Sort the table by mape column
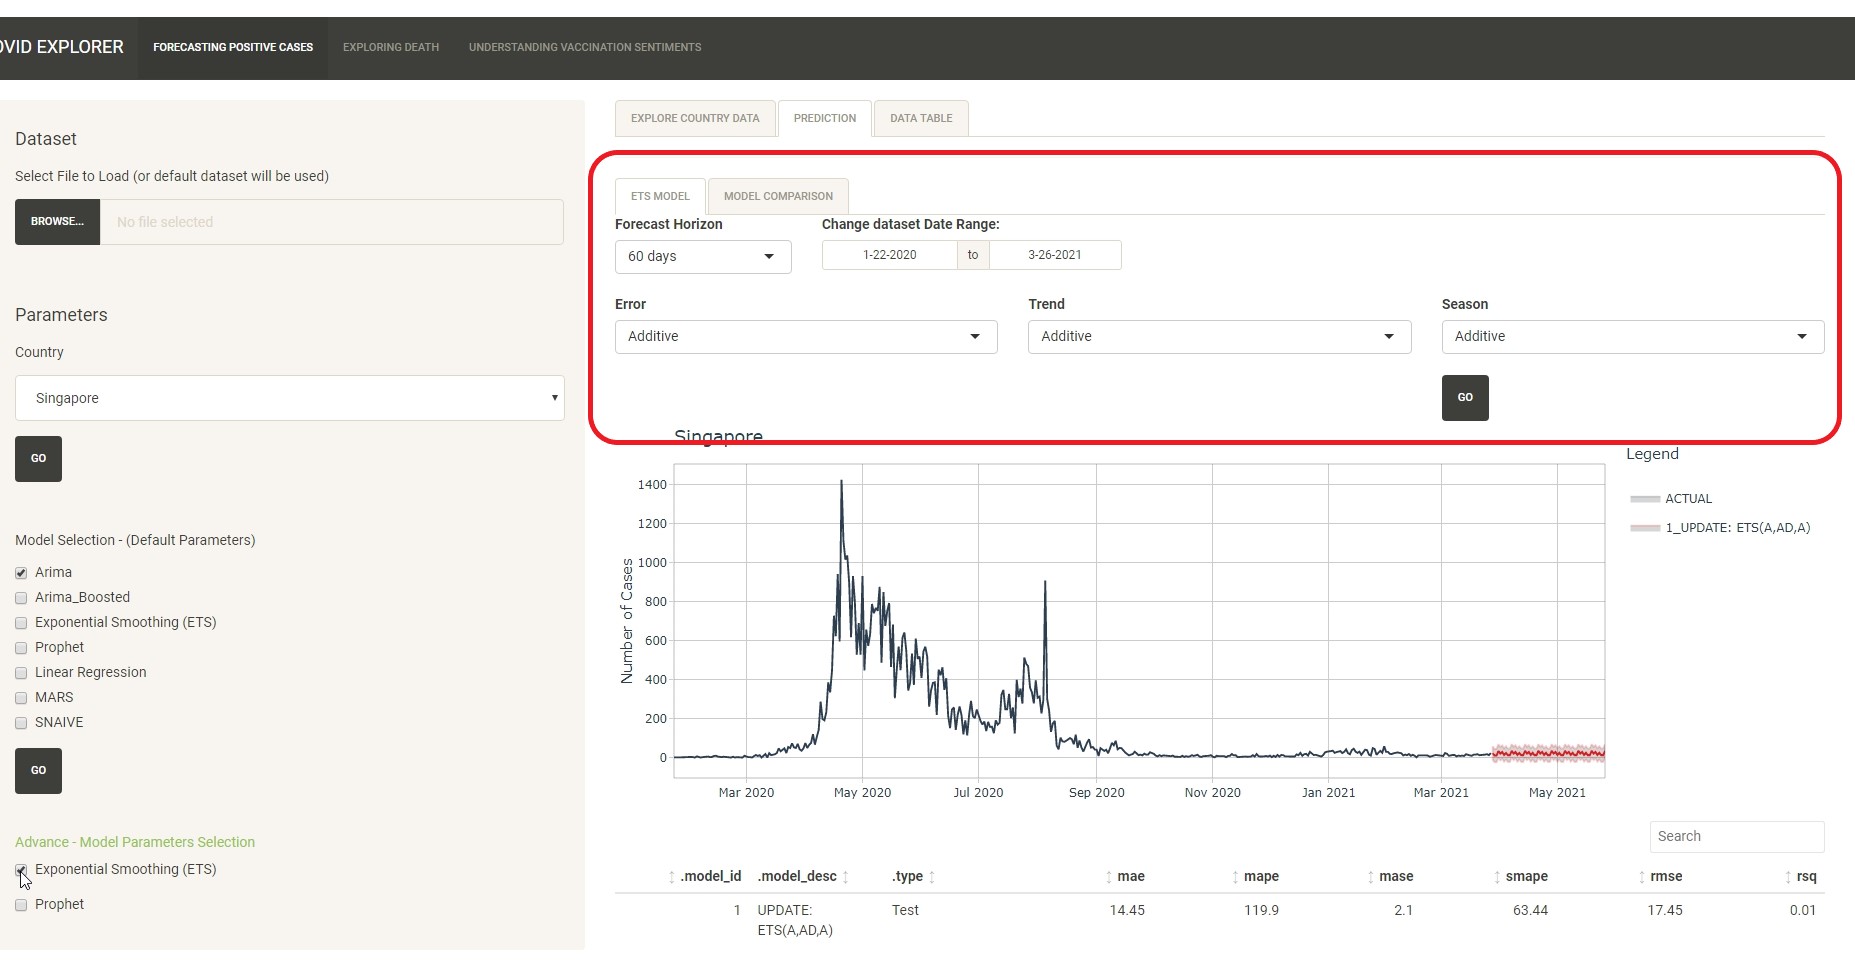This screenshot has height=960, width=1855. (x=1260, y=877)
